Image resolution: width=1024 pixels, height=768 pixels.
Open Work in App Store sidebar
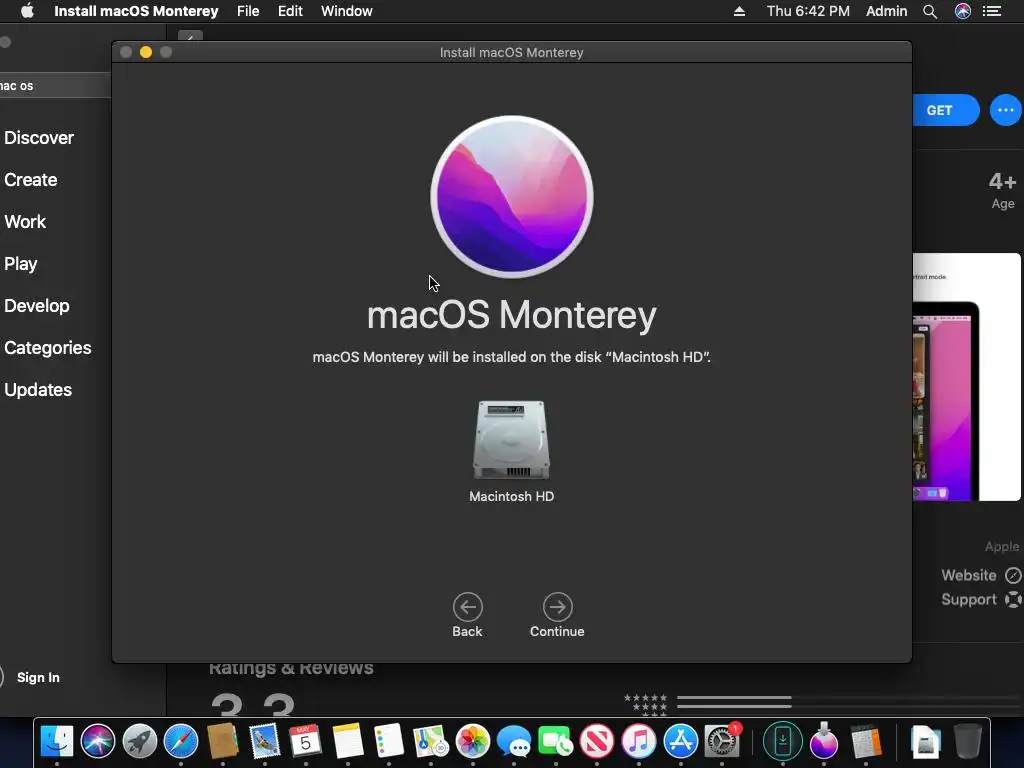click(25, 221)
